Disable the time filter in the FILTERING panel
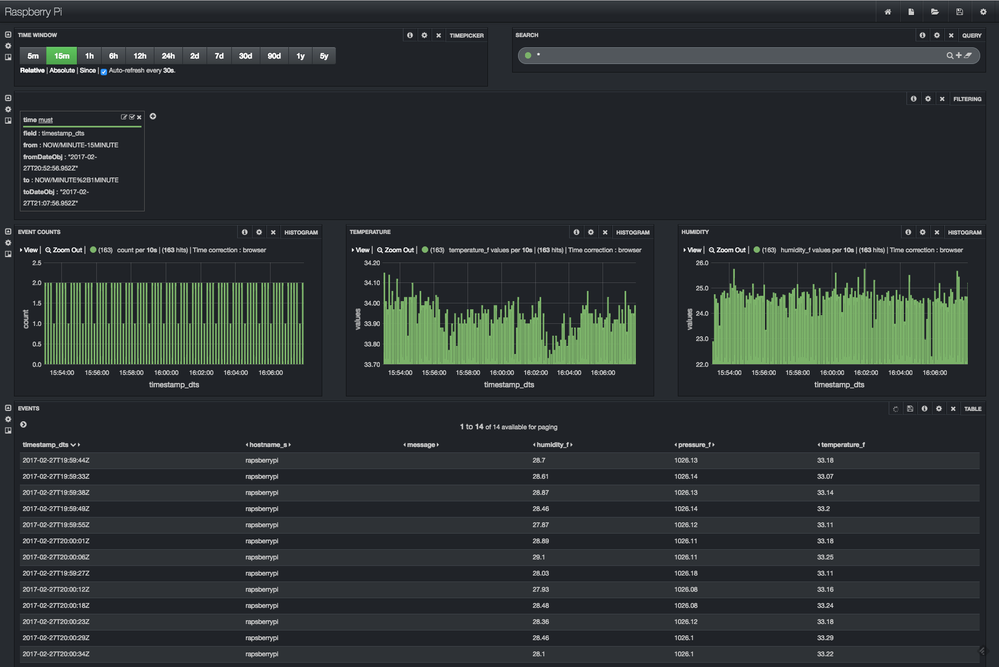This screenshot has width=999, height=667. pos(132,117)
